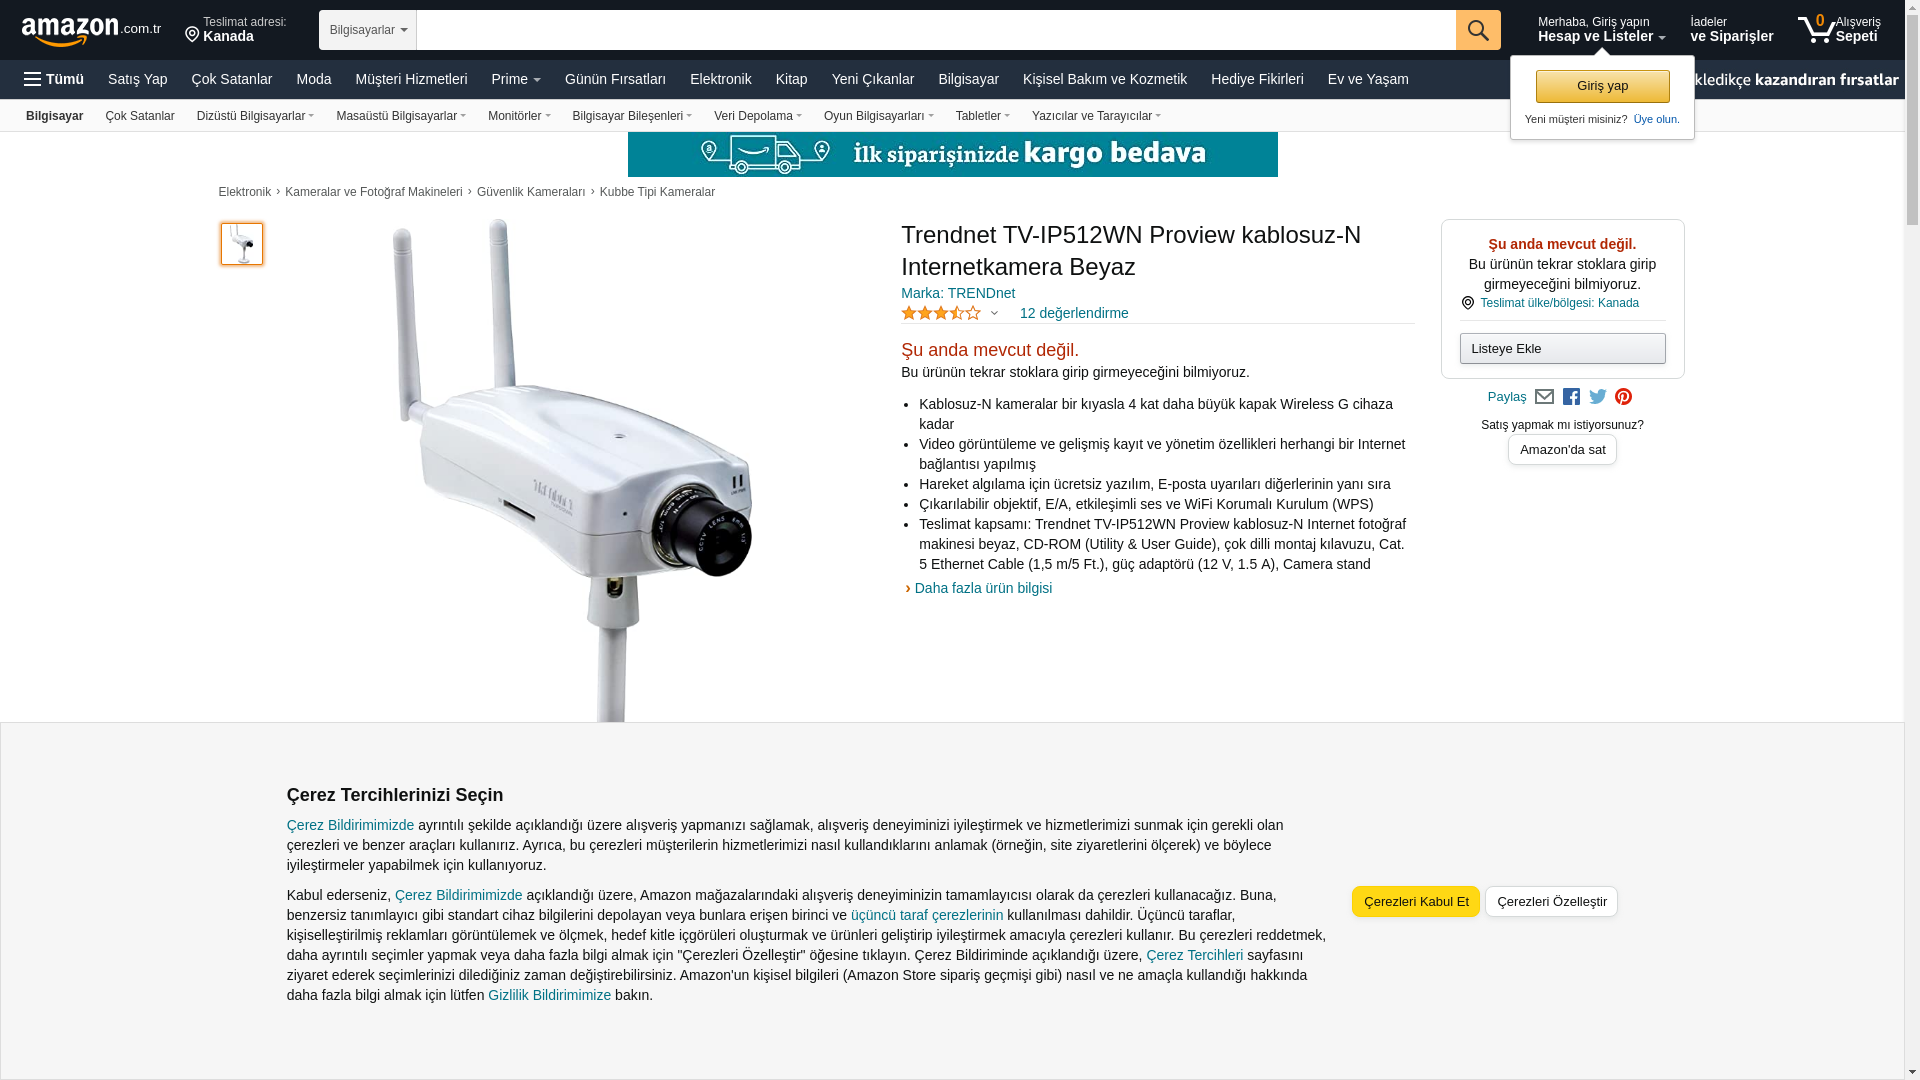Click the Giriş yap sign-in button

click(1602, 87)
